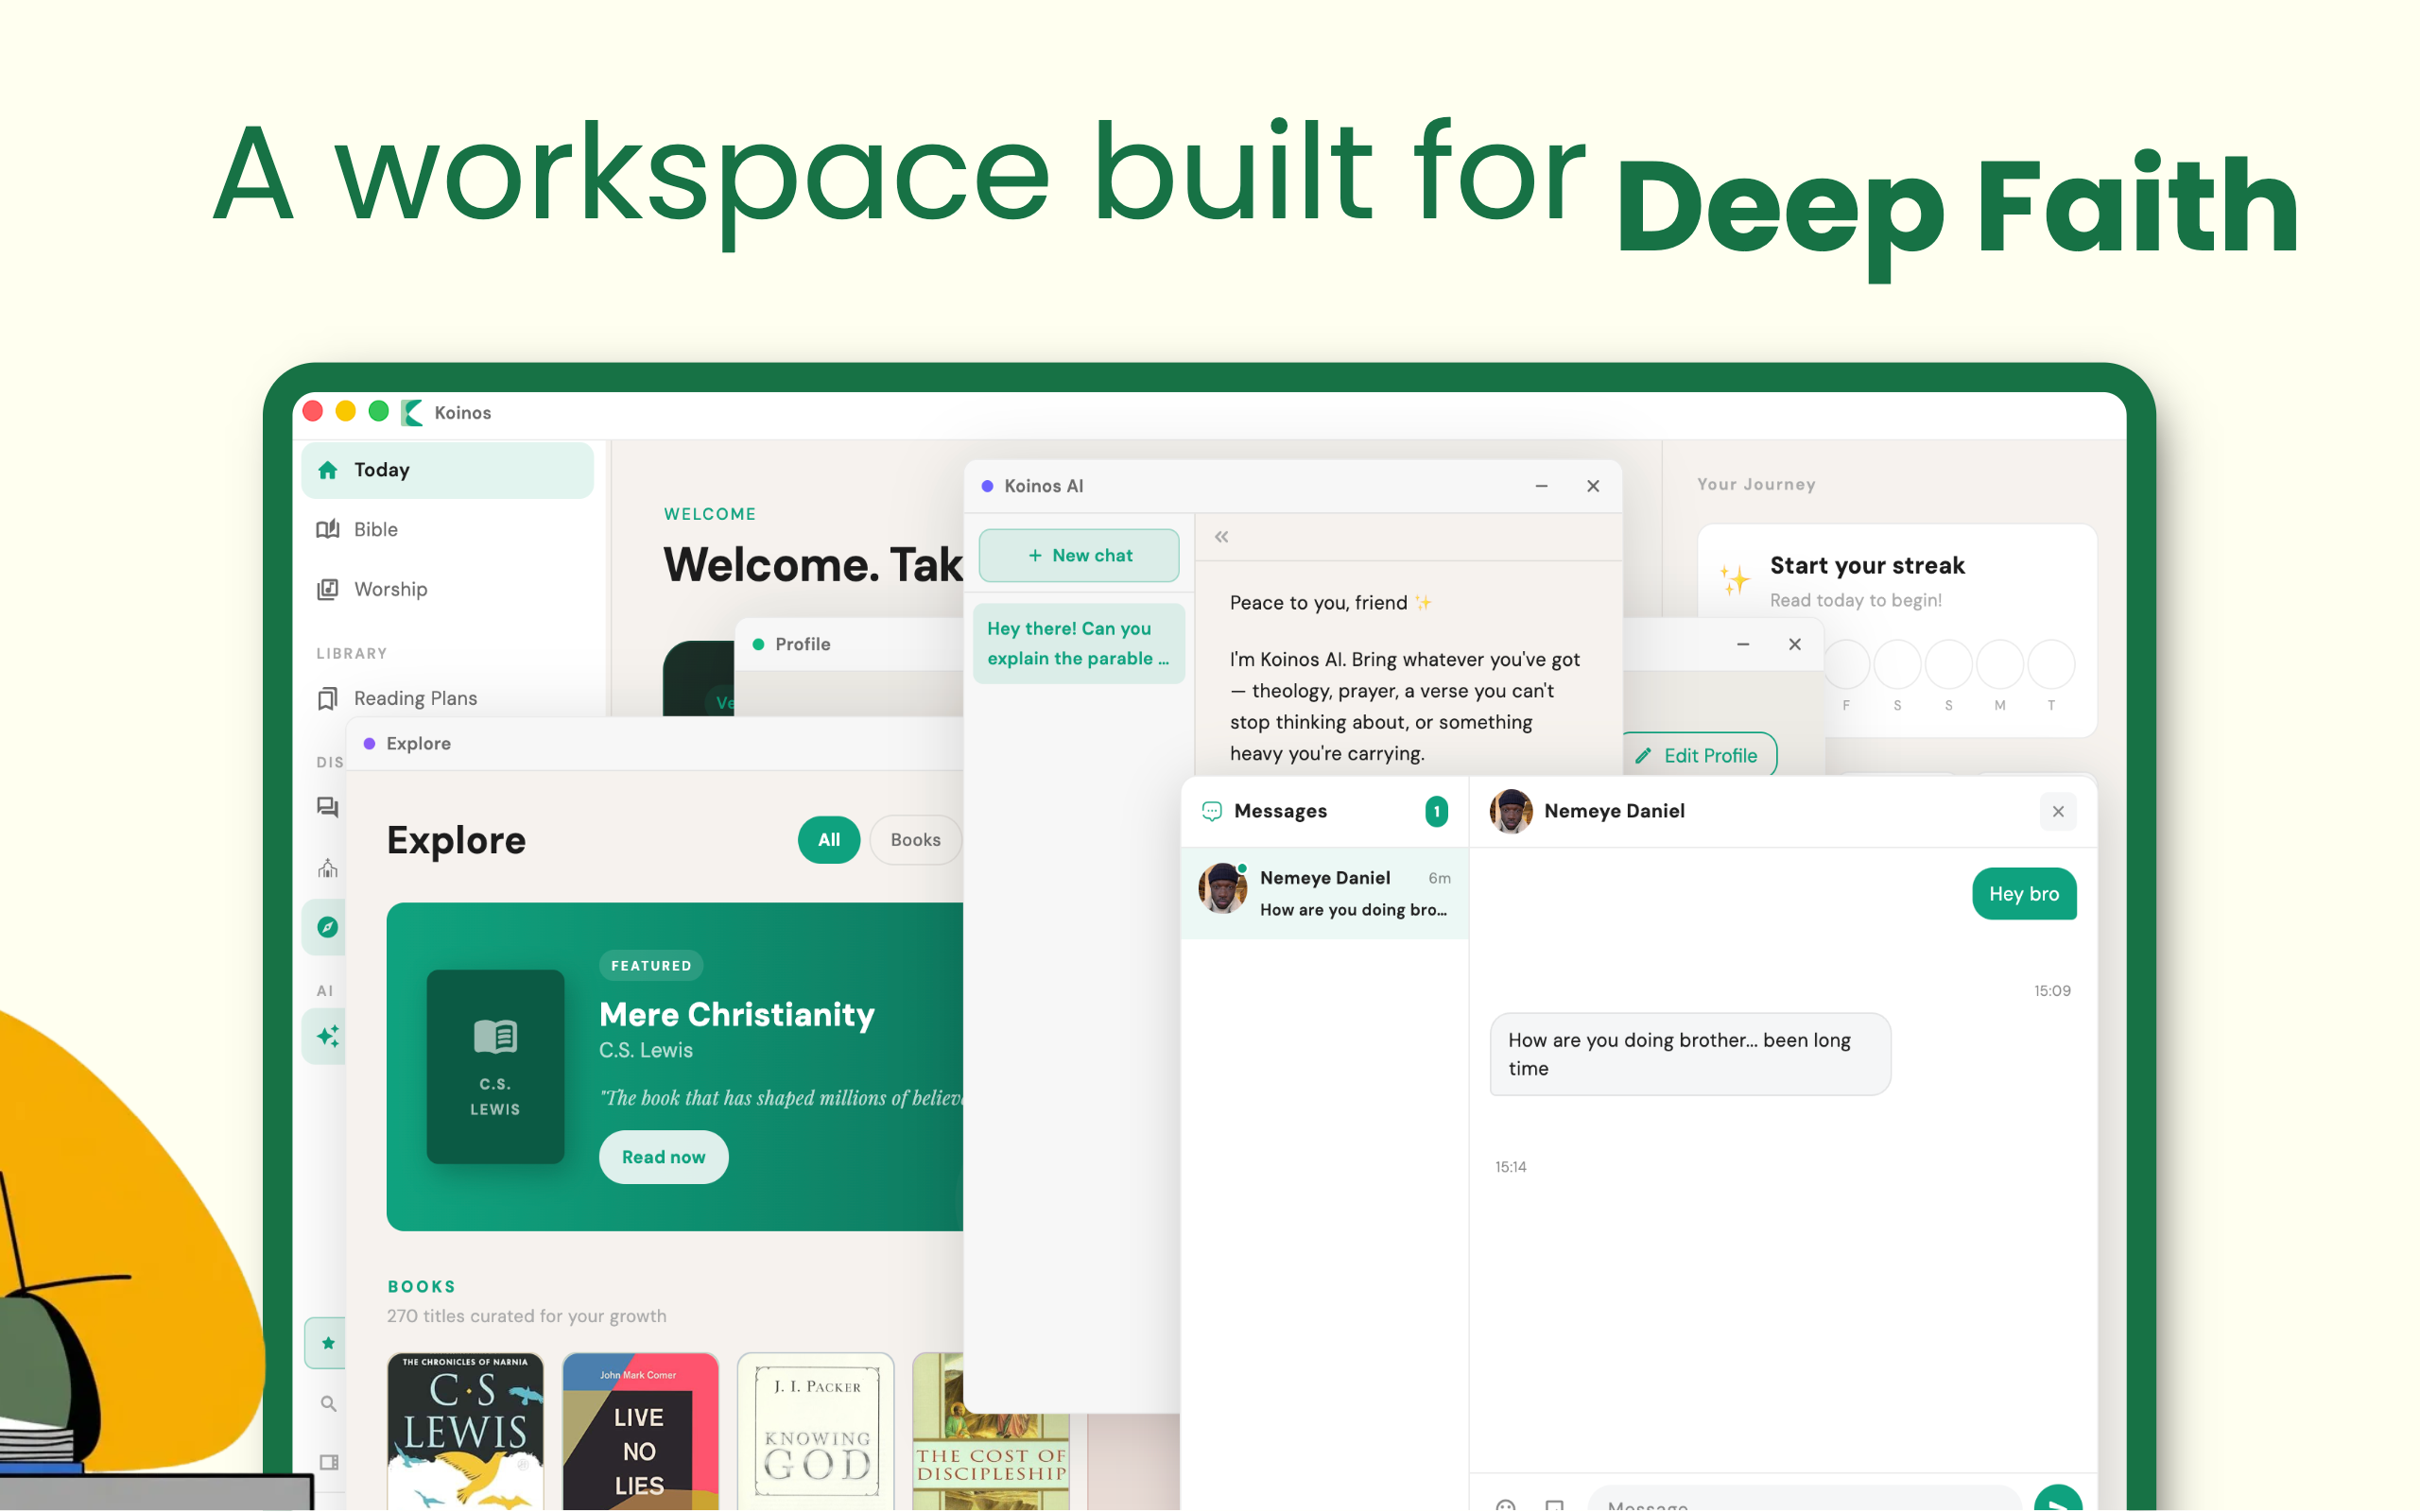The image size is (2420, 1512).
Task: Click the green send message button
Action: click(x=2058, y=1498)
